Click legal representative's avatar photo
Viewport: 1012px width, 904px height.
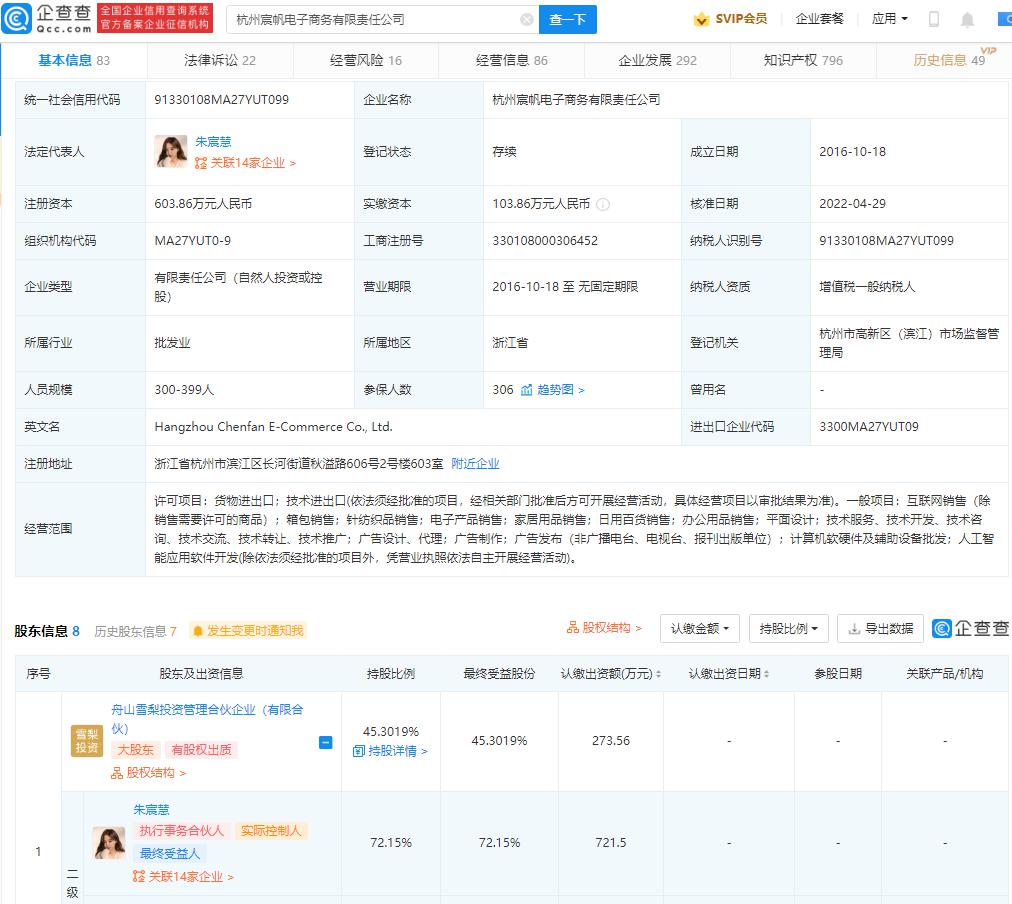pyautogui.click(x=171, y=152)
